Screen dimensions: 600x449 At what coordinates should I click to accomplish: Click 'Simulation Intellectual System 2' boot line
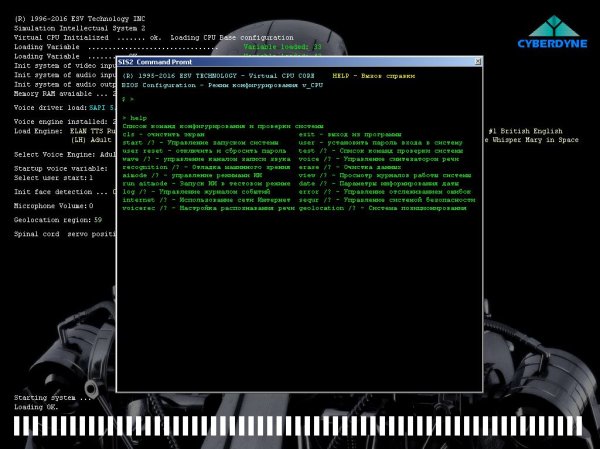(80, 28)
